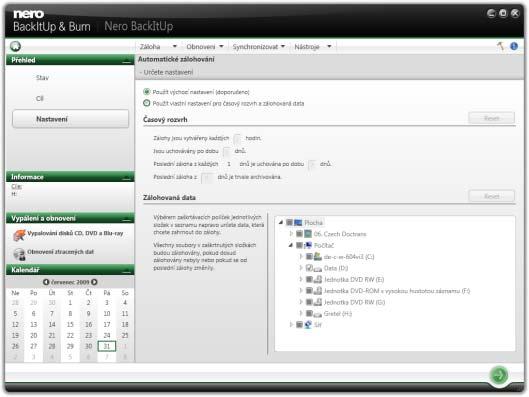Click Vypalování disků CD, DVD a Blu-ray
Screen dimensions: 529x397
[x=75, y=233]
